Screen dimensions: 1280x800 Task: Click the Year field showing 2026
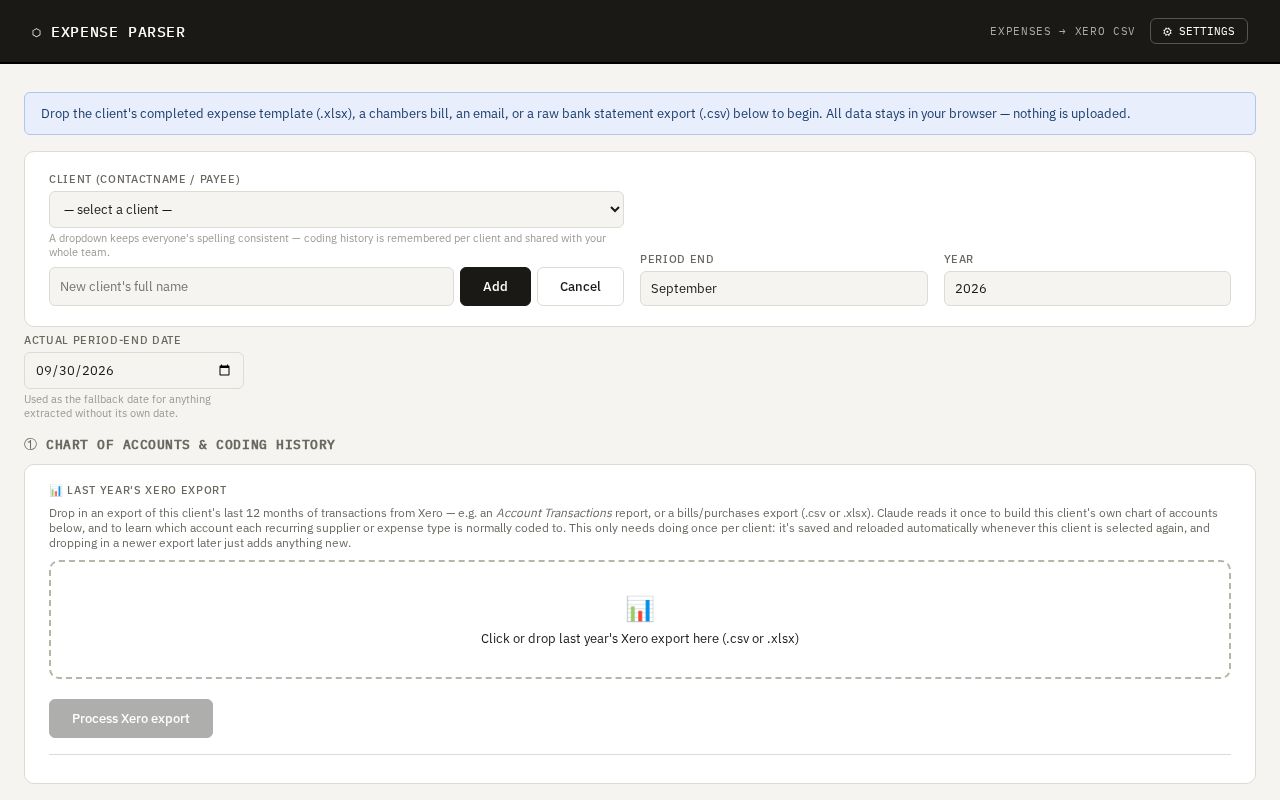[1087, 288]
